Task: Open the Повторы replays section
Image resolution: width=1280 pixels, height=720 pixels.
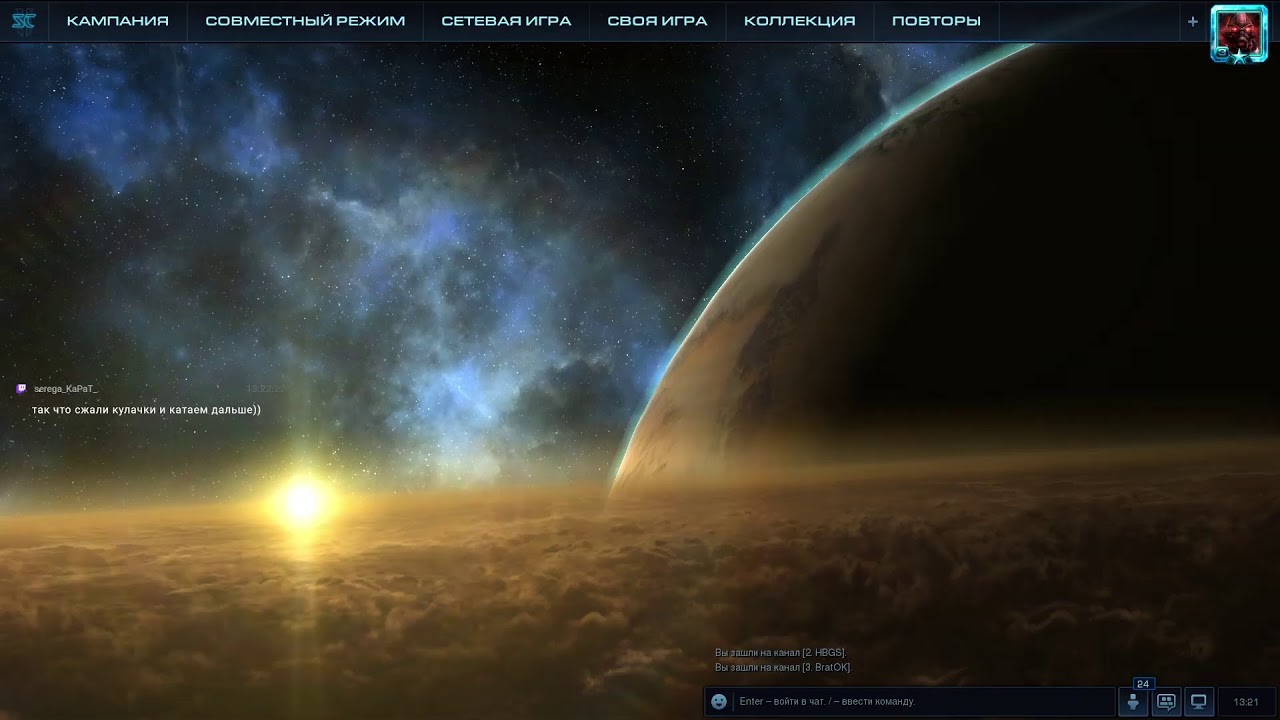Action: (x=936, y=21)
